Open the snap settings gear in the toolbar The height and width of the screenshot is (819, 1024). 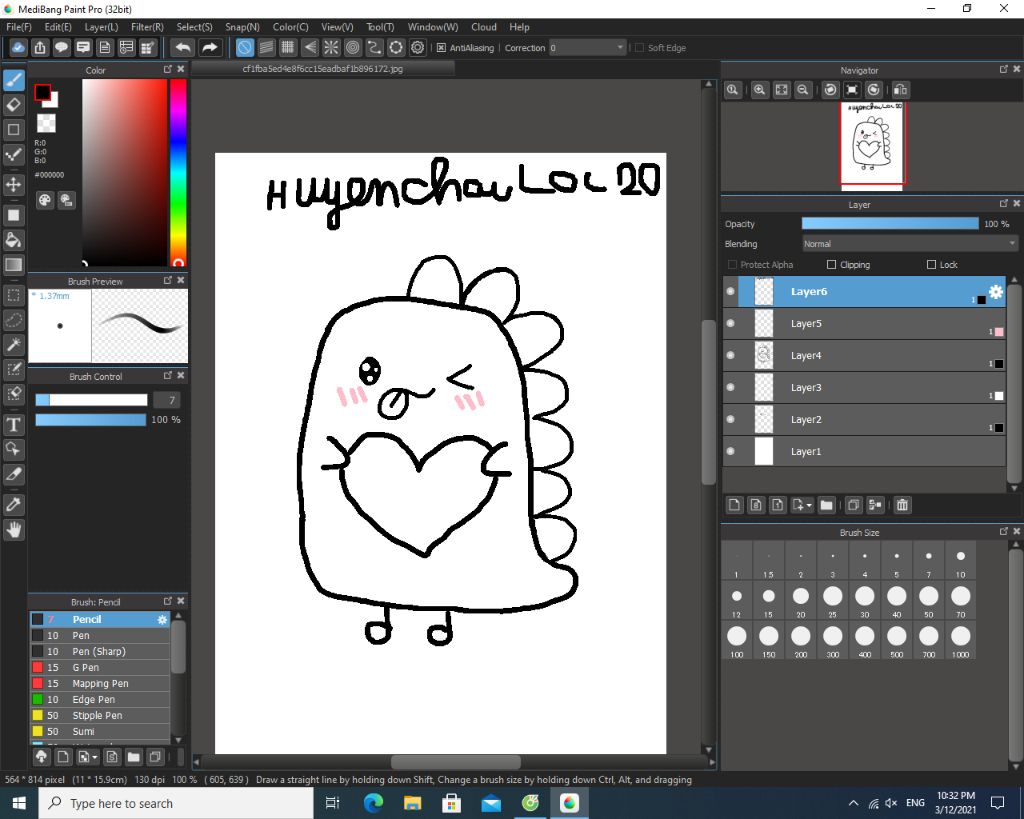[x=418, y=48]
